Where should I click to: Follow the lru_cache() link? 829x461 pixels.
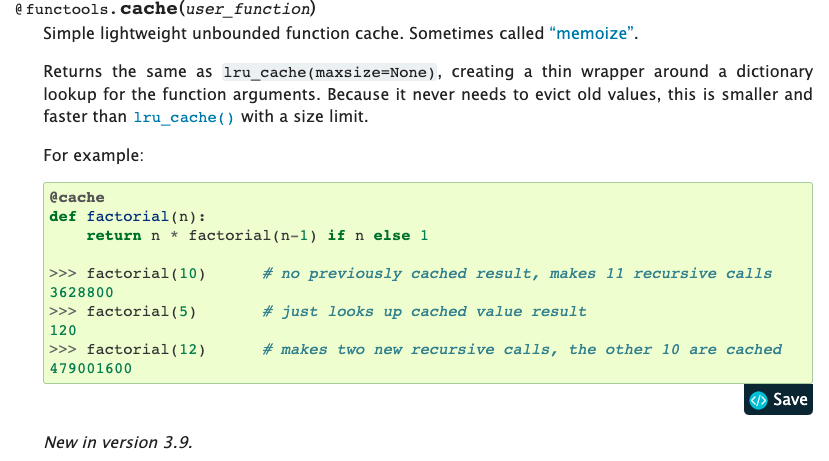click(x=184, y=117)
